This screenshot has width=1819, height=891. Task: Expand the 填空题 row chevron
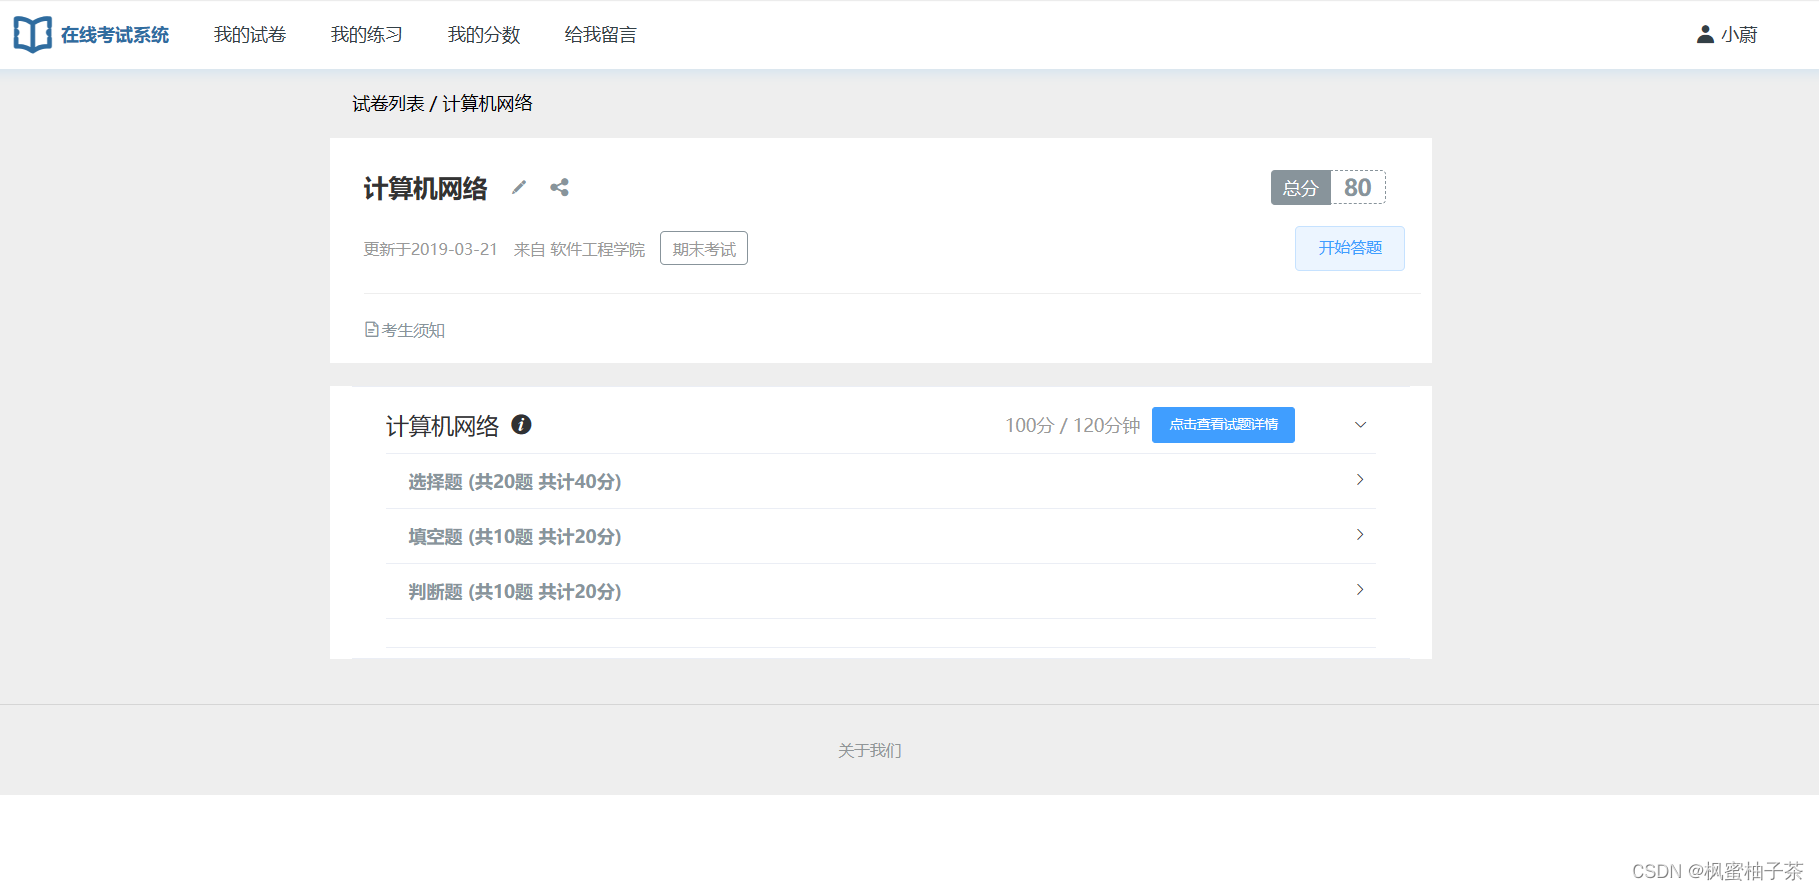(1360, 535)
